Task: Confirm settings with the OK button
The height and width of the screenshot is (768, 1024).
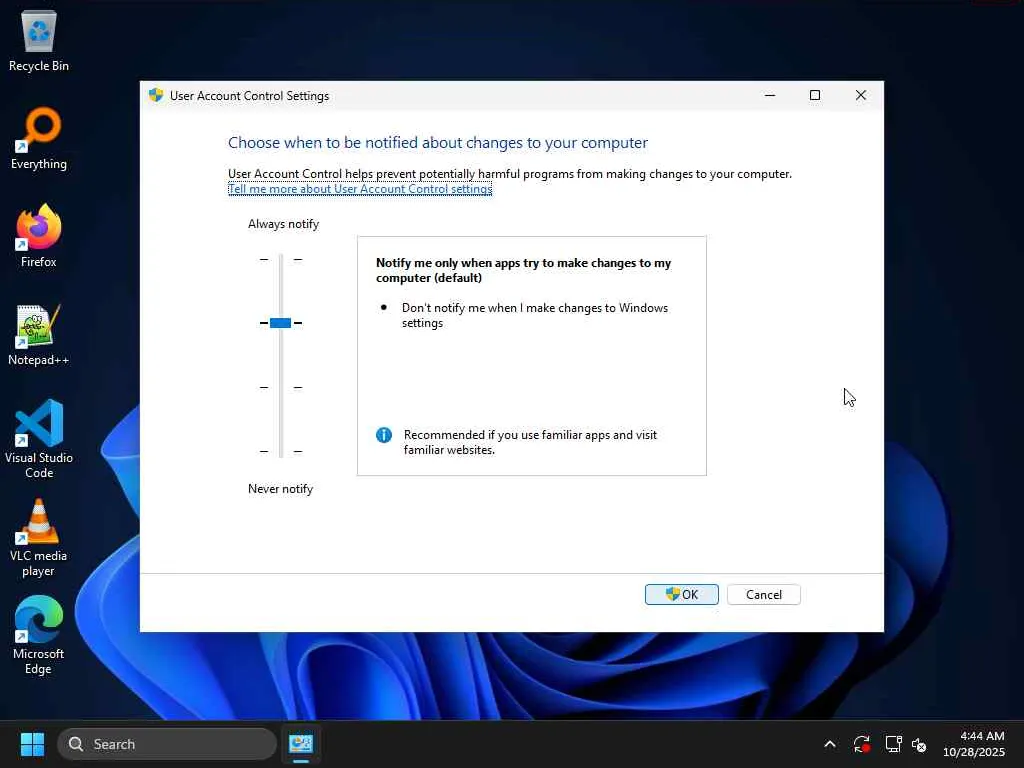Action: (x=682, y=594)
